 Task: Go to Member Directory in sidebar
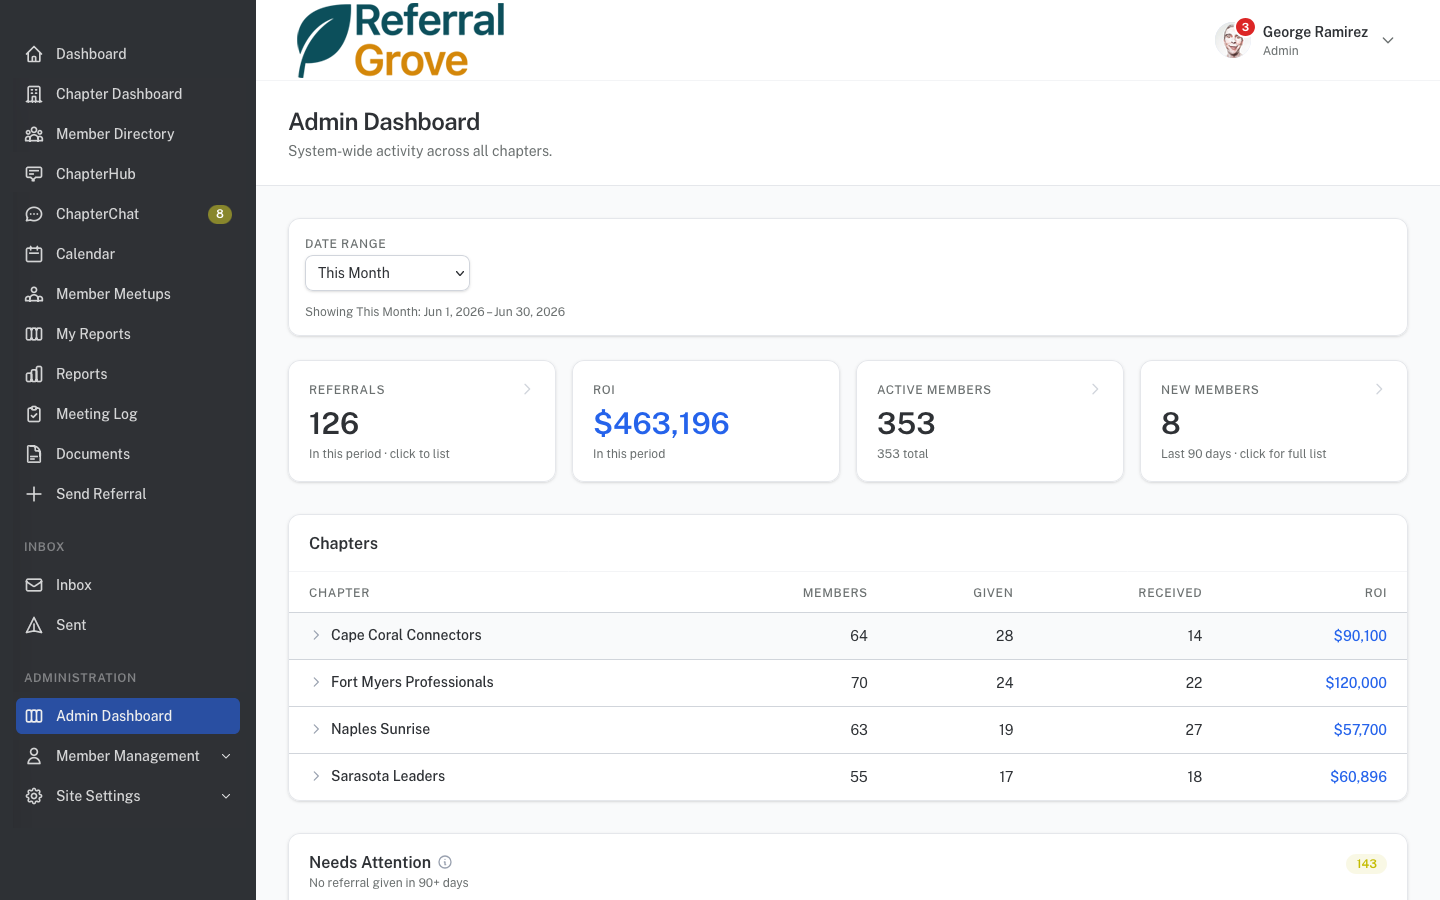(x=128, y=134)
